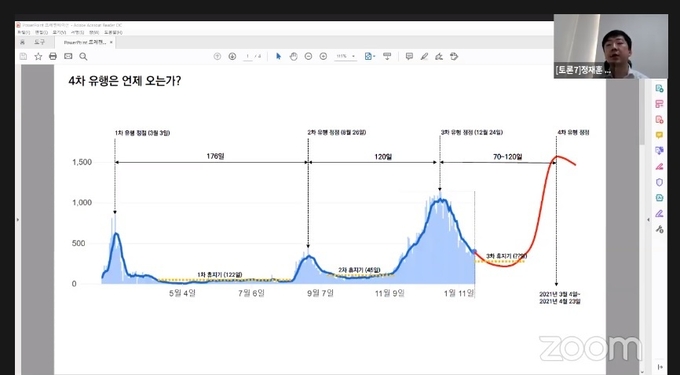Open the zoom percentage dropdown
Image resolution: width=680 pixels, height=375 pixels.
(x=346, y=56)
